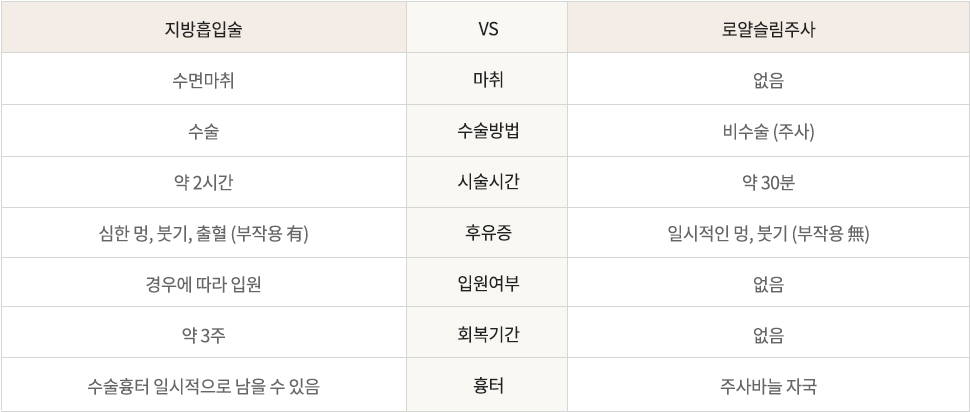This screenshot has height=412, width=970.
Task: Select the 주사바늘 자국 cell
Action: pyautogui.click(x=768, y=385)
